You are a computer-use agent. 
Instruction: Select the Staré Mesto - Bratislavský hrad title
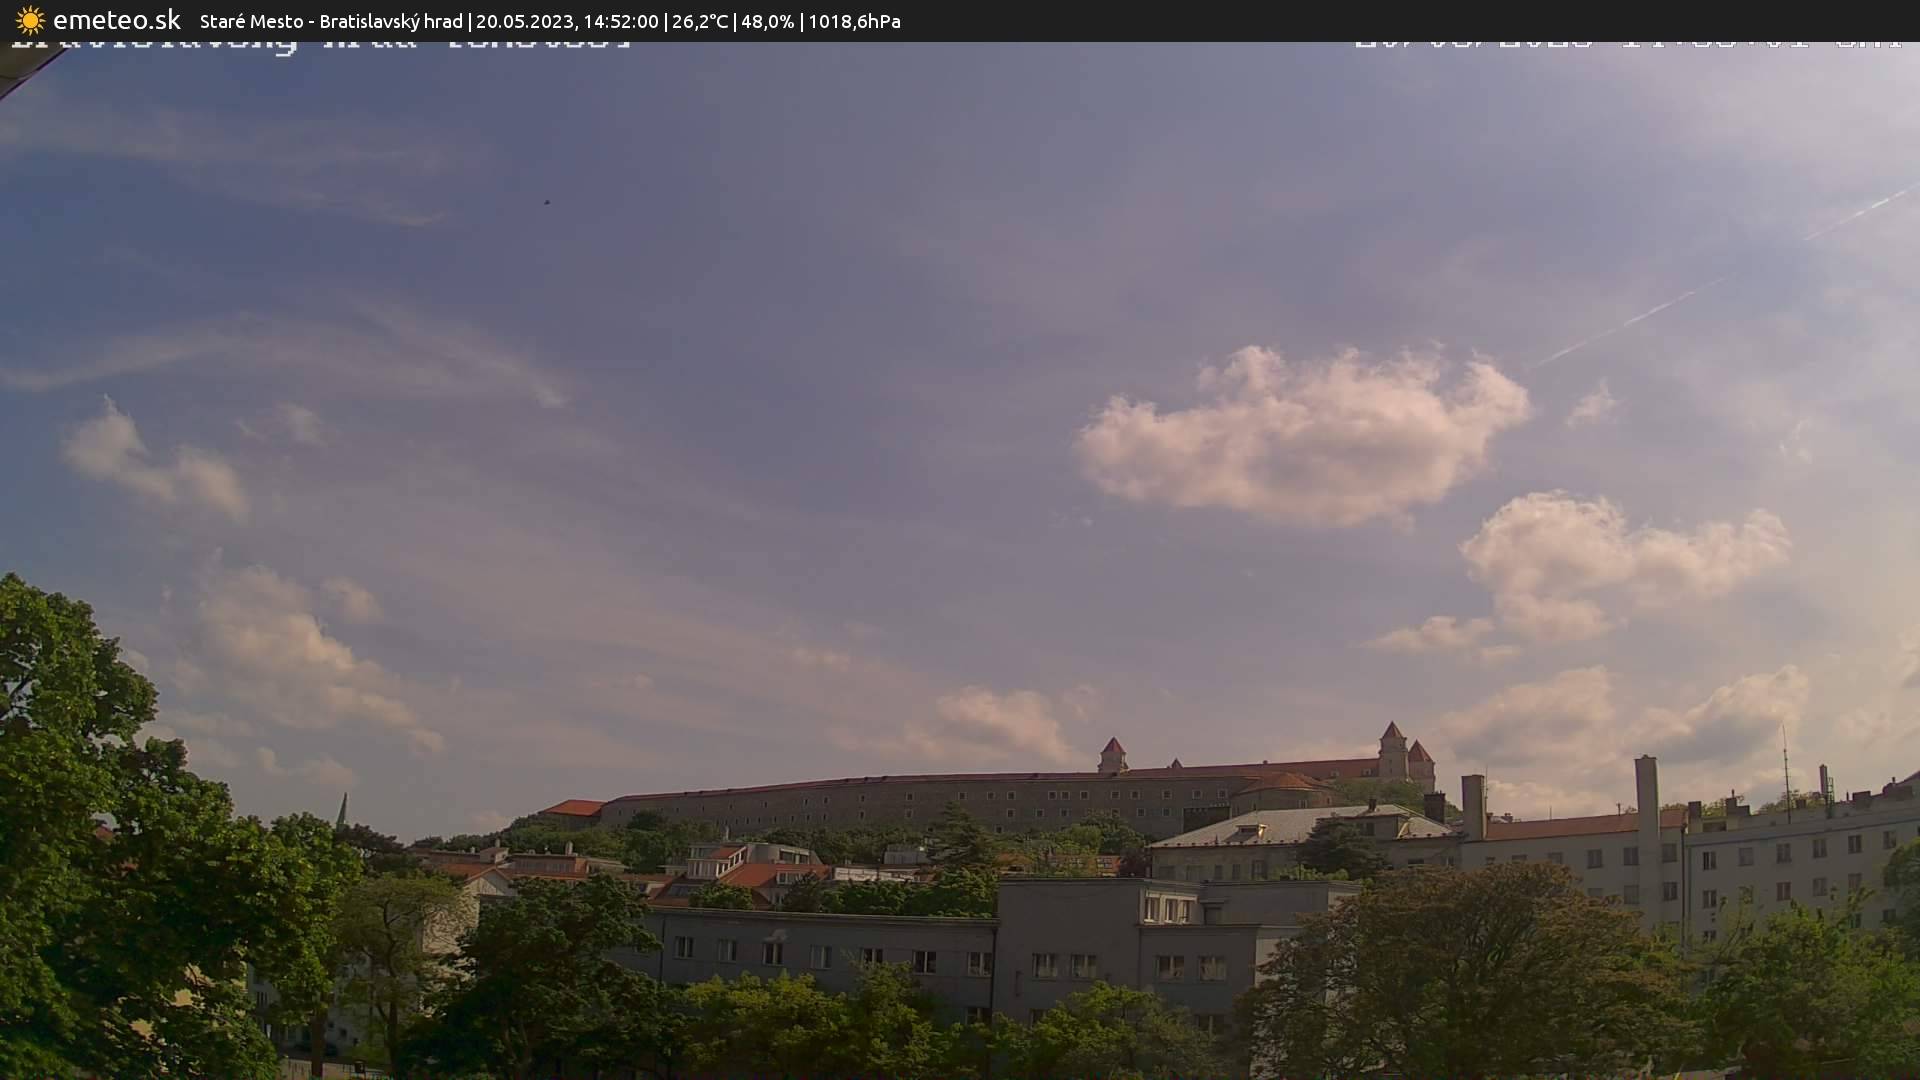tap(330, 20)
